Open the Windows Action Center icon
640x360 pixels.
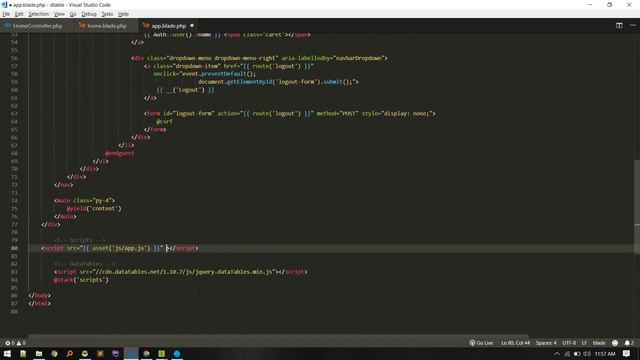[x=627, y=353]
